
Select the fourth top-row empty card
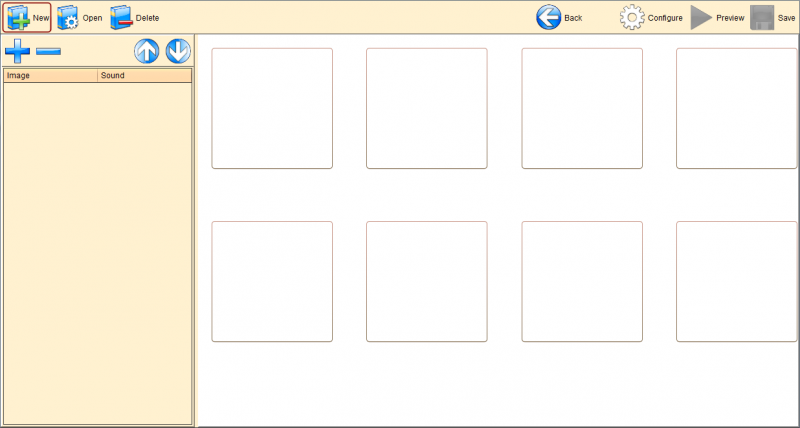(736, 108)
